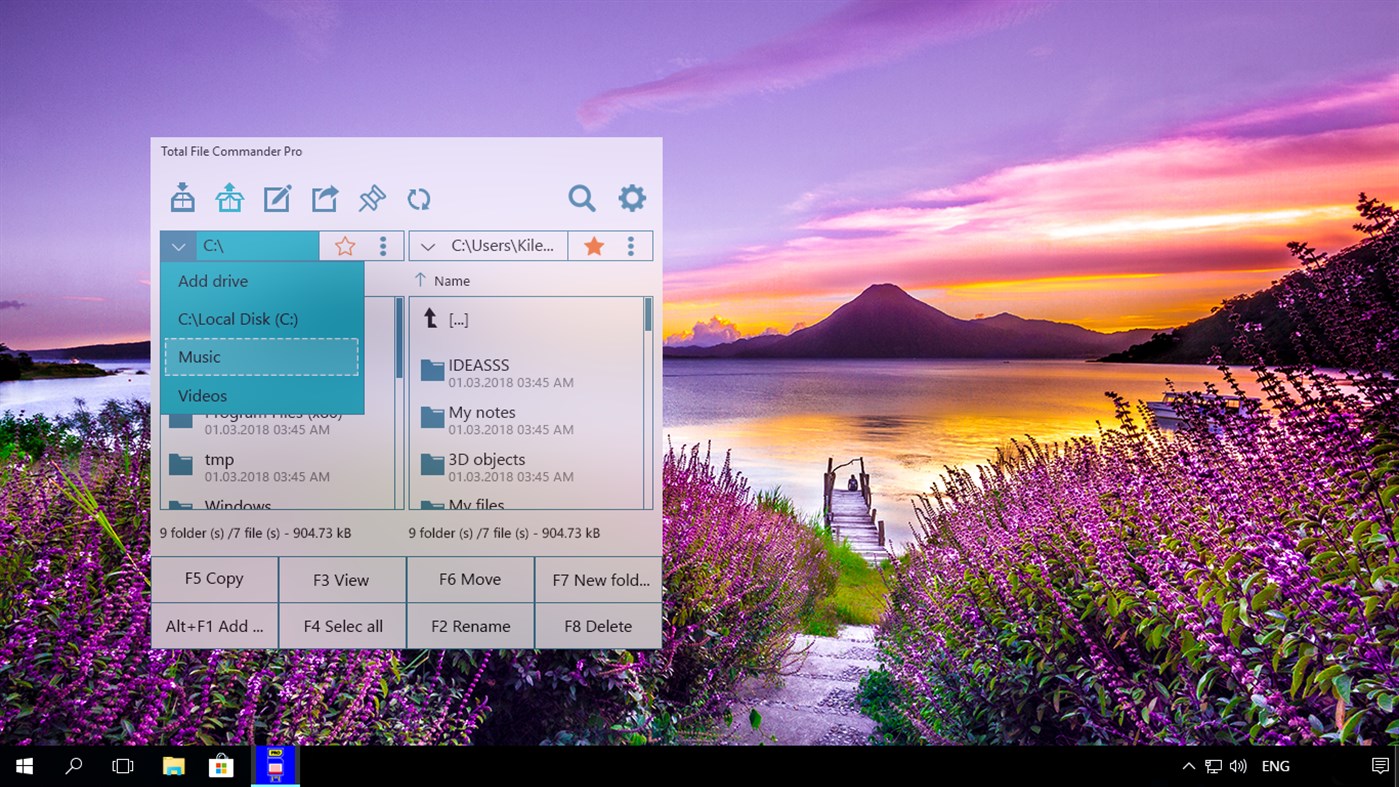1399x787 pixels.
Task: Open Total File Commander from the taskbar
Action: tap(275, 765)
